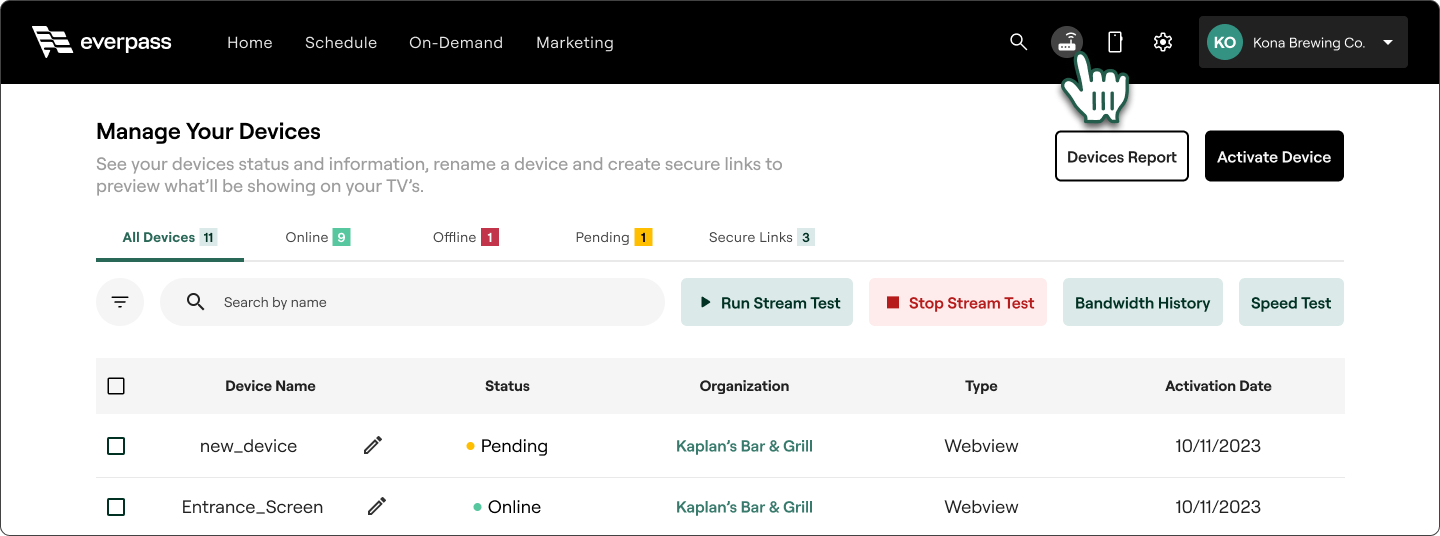Switch to the Online tab
Image resolution: width=1440 pixels, height=536 pixels.
pos(318,237)
